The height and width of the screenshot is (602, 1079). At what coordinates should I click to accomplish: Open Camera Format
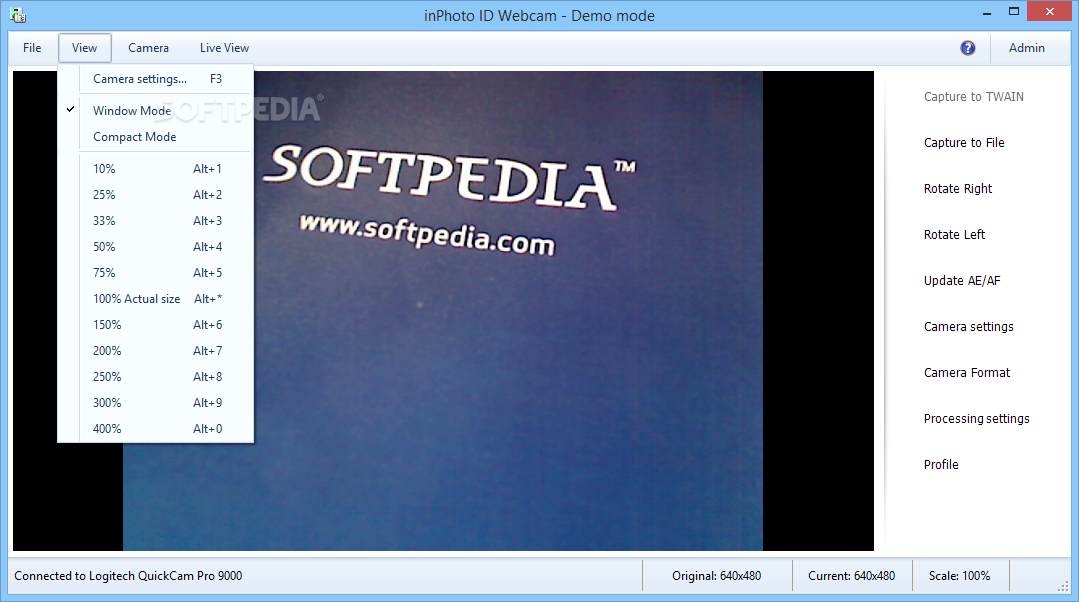click(966, 373)
